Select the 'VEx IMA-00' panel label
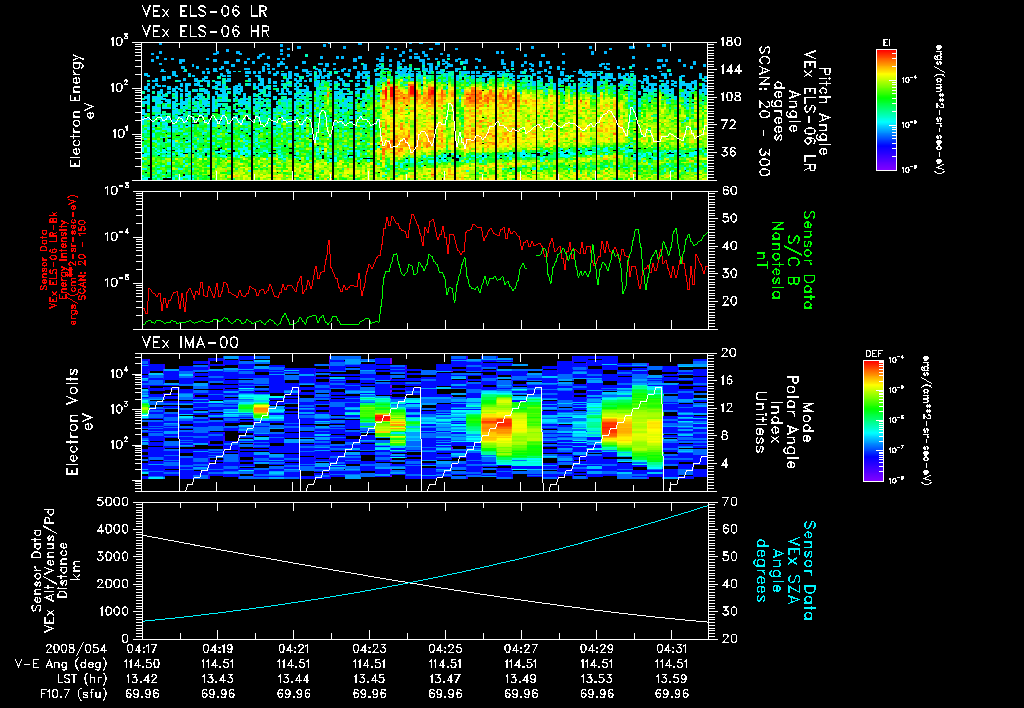The image size is (1024, 708). (x=190, y=343)
